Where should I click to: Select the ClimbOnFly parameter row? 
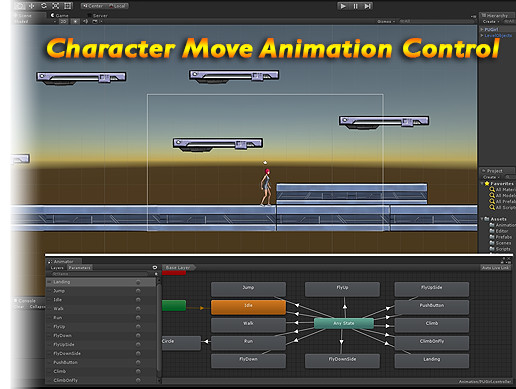coord(101,380)
